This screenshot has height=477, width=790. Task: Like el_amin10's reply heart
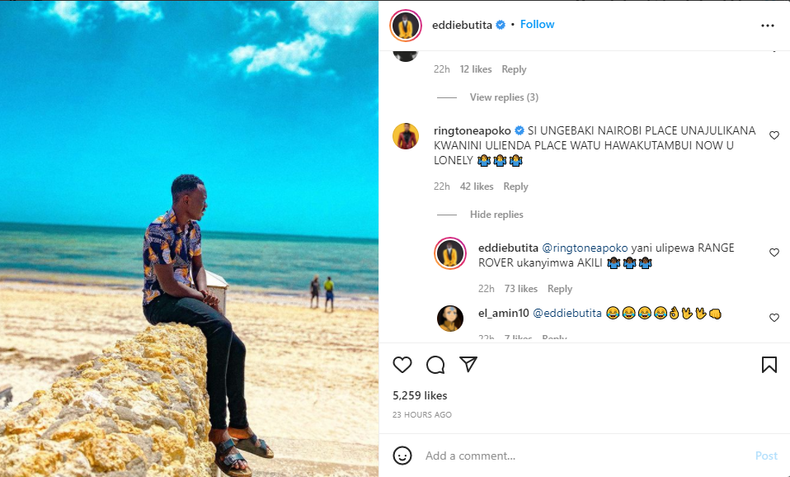pos(774,317)
